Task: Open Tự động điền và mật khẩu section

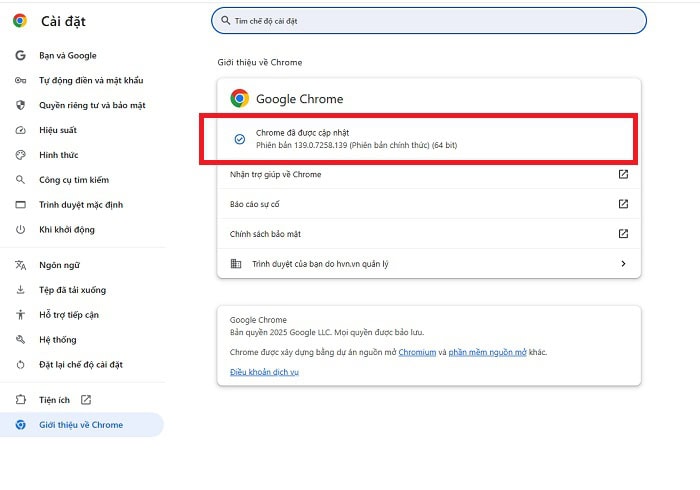Action: (91, 80)
